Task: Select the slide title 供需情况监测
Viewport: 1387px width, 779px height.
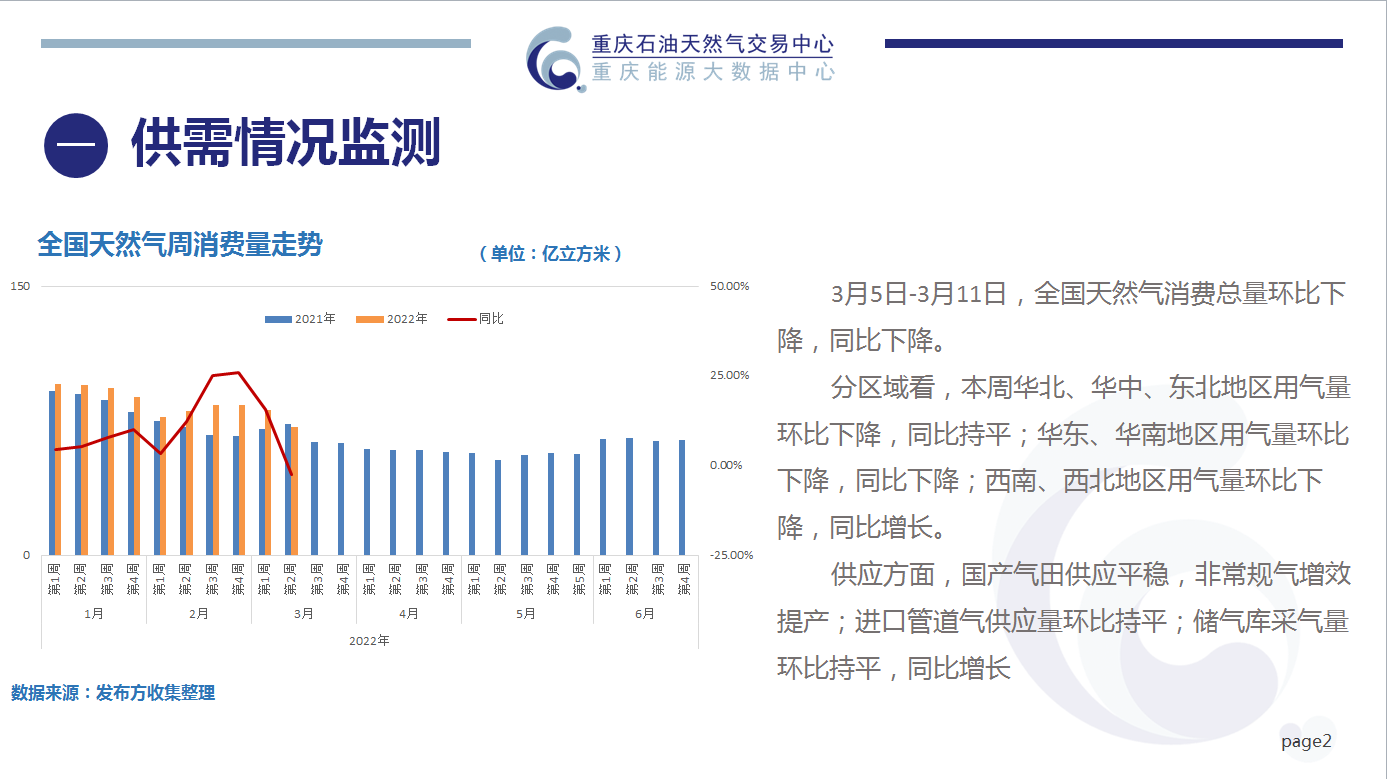Action: coord(285,145)
